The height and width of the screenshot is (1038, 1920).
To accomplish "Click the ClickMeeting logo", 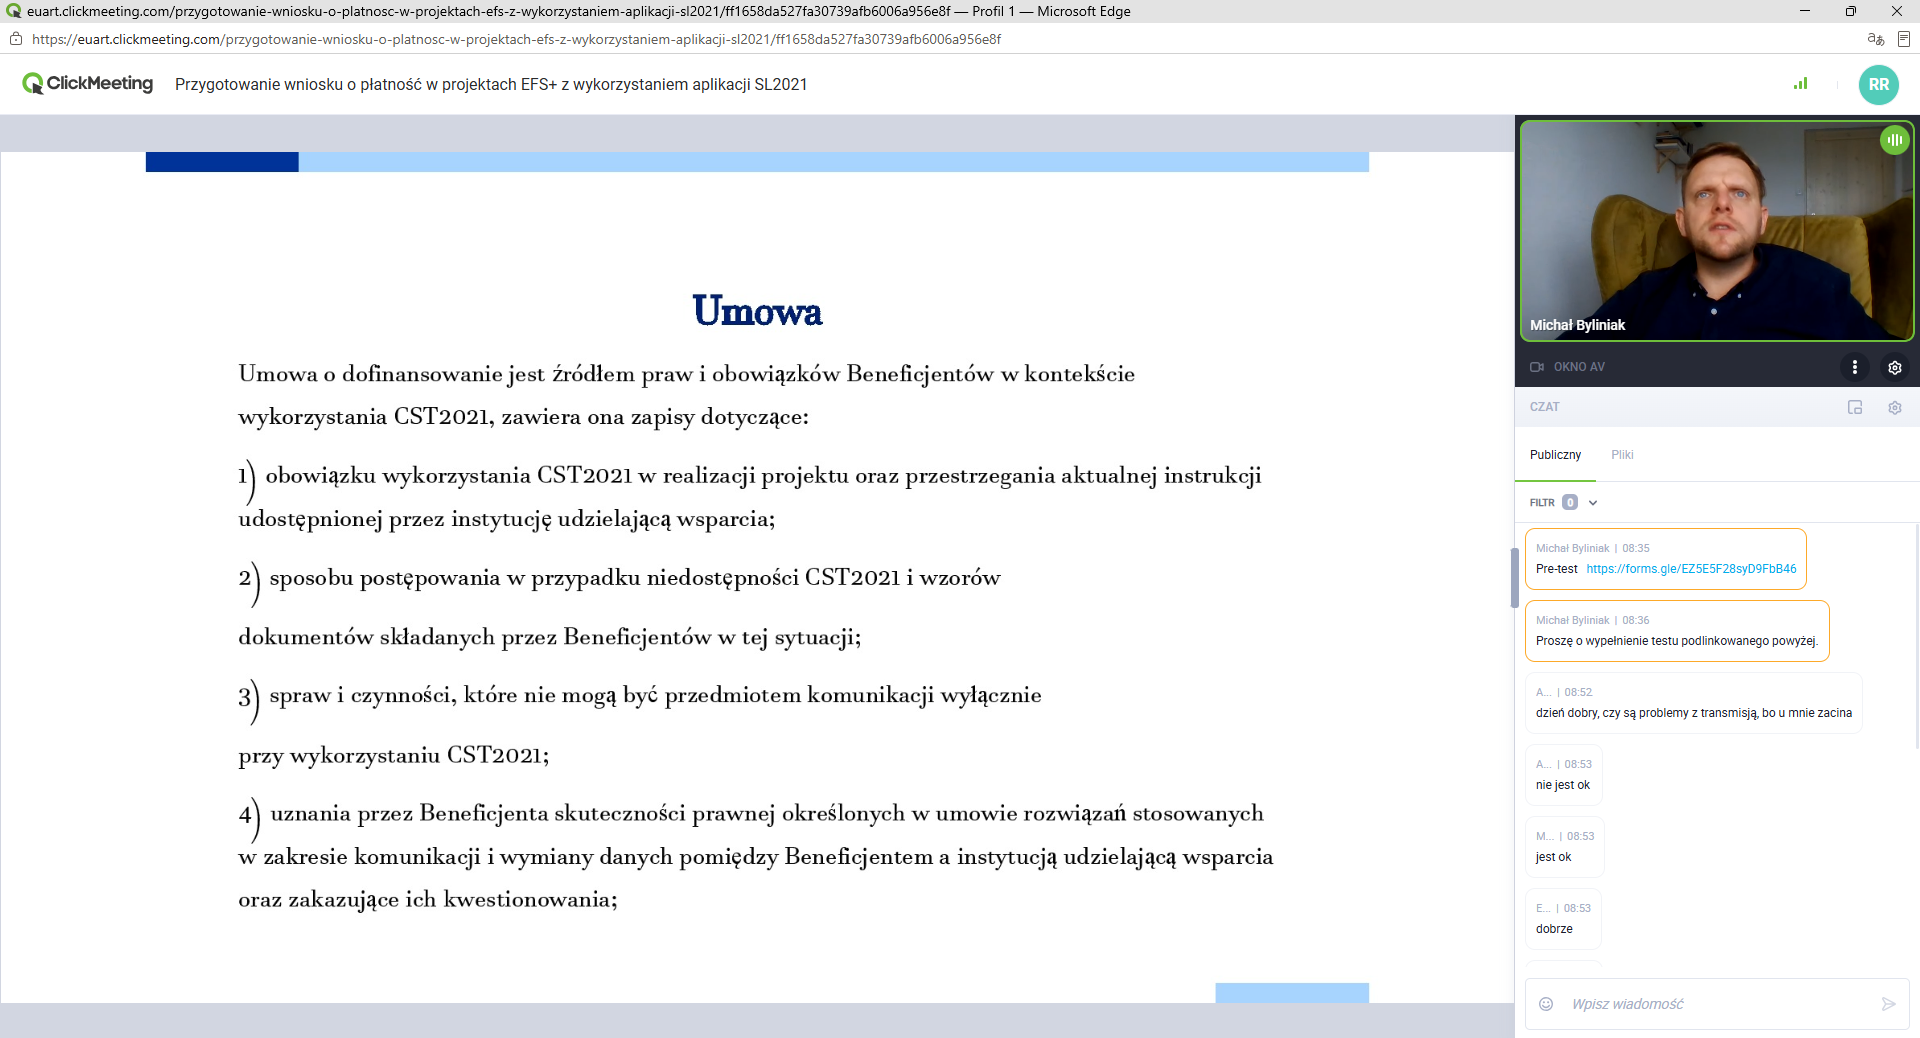I will pyautogui.click(x=88, y=84).
